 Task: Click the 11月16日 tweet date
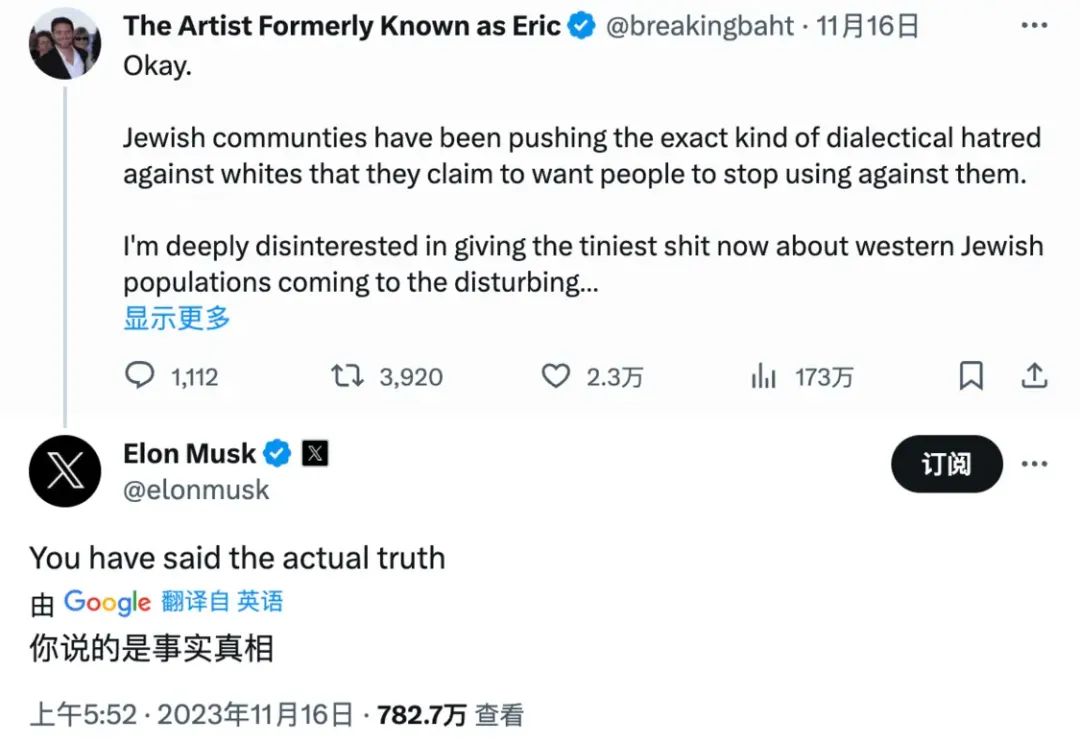coord(867,27)
